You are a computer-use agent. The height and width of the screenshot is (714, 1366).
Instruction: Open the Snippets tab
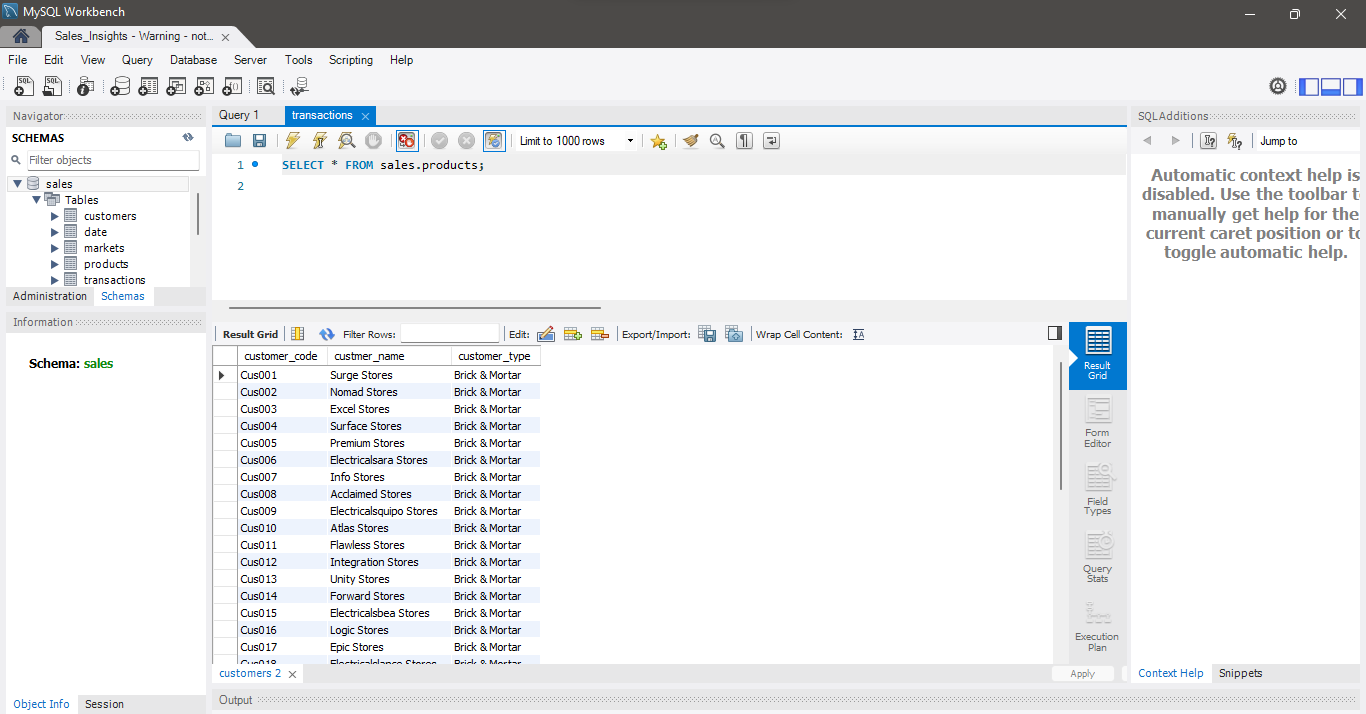1240,673
